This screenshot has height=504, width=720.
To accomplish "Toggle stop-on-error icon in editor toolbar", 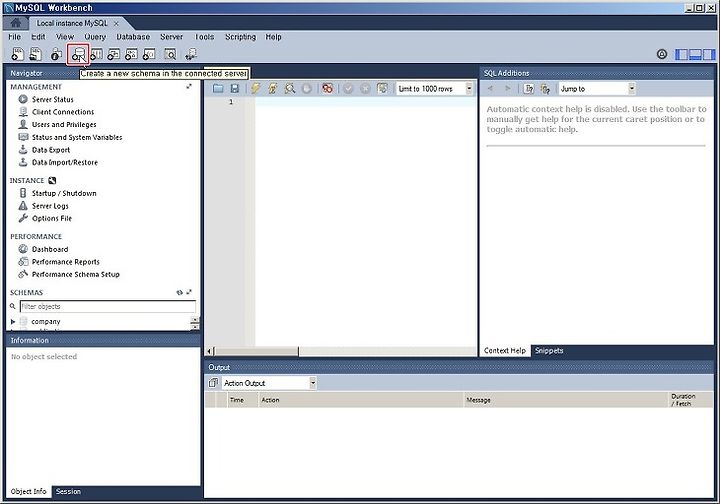I will (x=327, y=88).
